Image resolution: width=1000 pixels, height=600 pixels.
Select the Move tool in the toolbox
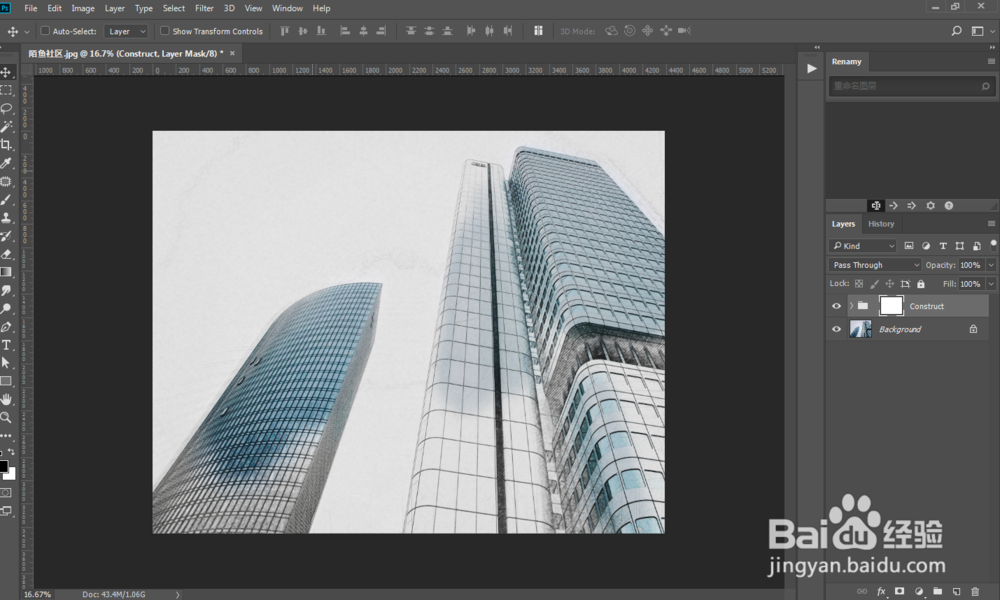(x=6, y=72)
